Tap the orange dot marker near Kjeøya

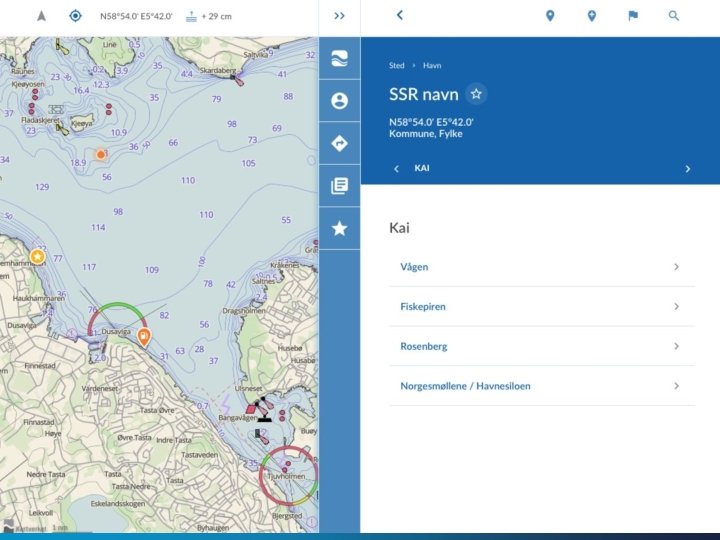101,155
